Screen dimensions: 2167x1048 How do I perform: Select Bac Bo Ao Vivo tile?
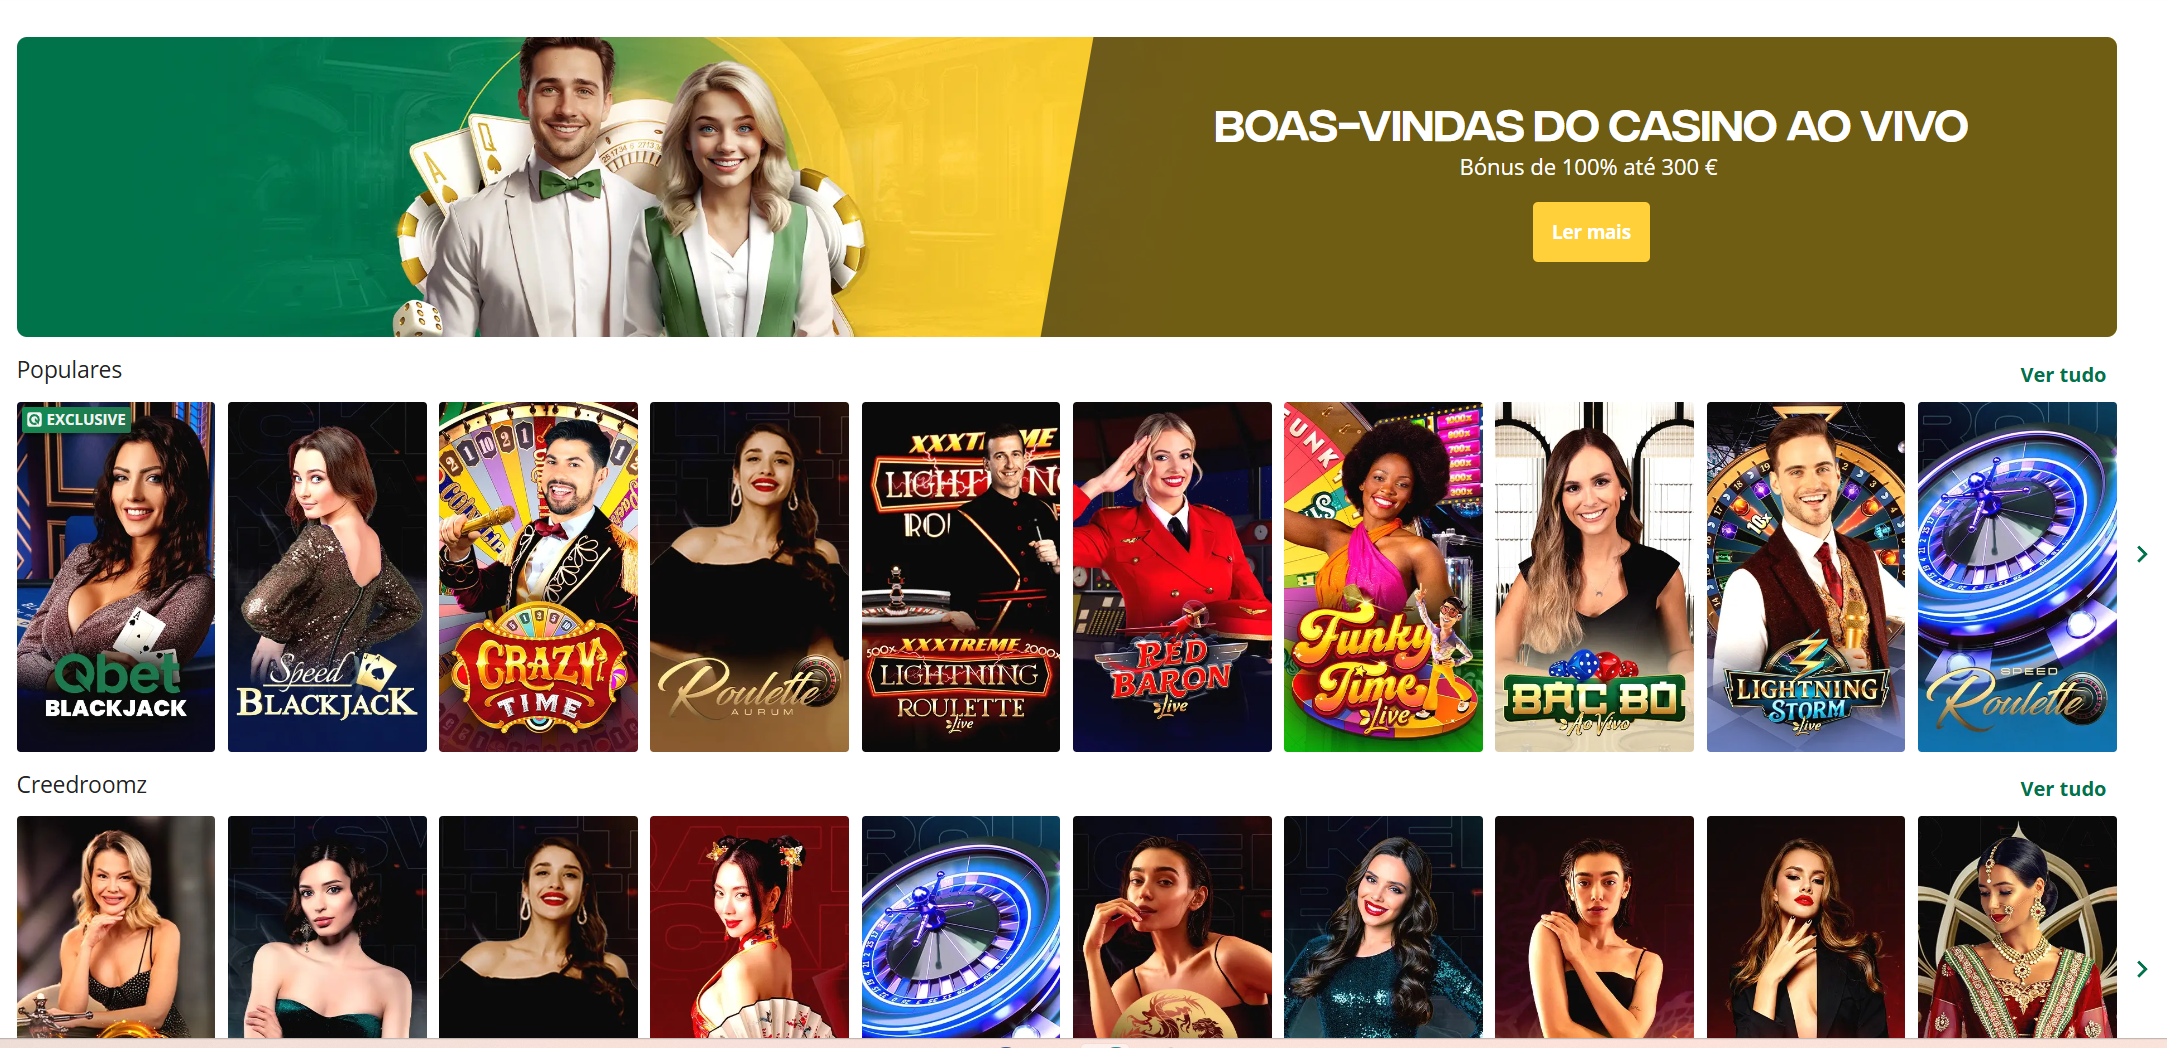click(x=1594, y=577)
